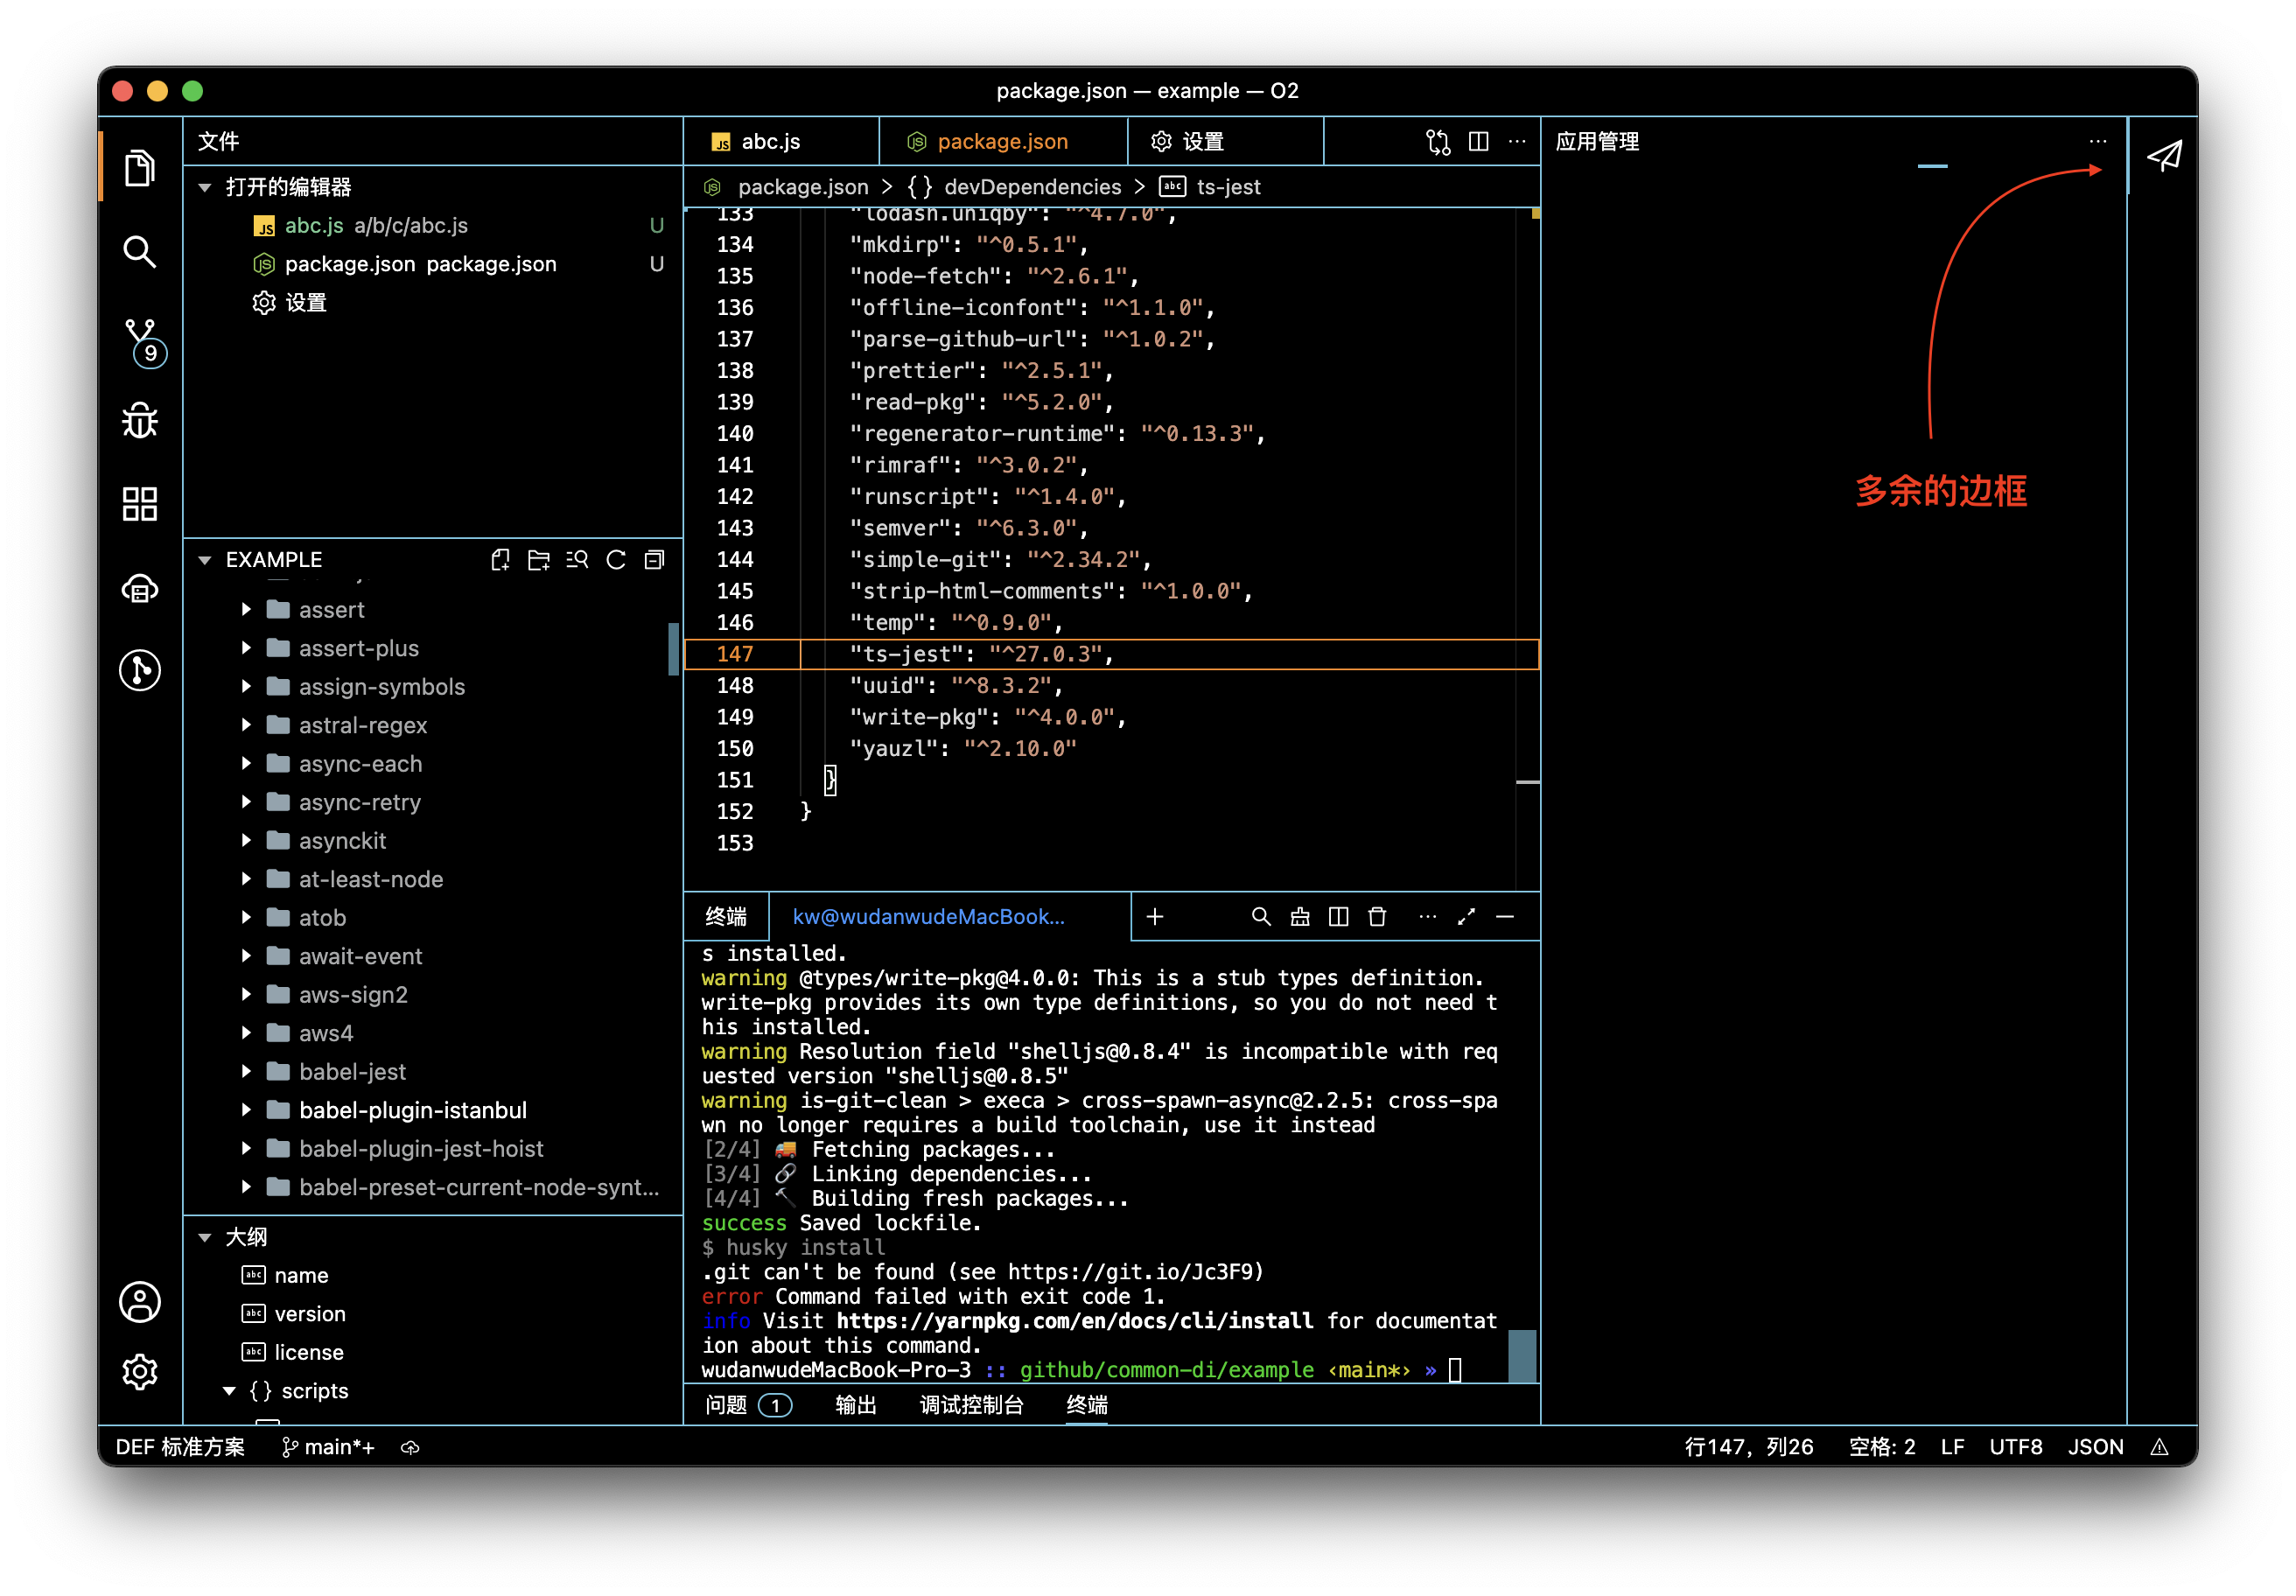The width and height of the screenshot is (2296, 1596).
Task: Open the Extensions view
Action: coord(140,503)
